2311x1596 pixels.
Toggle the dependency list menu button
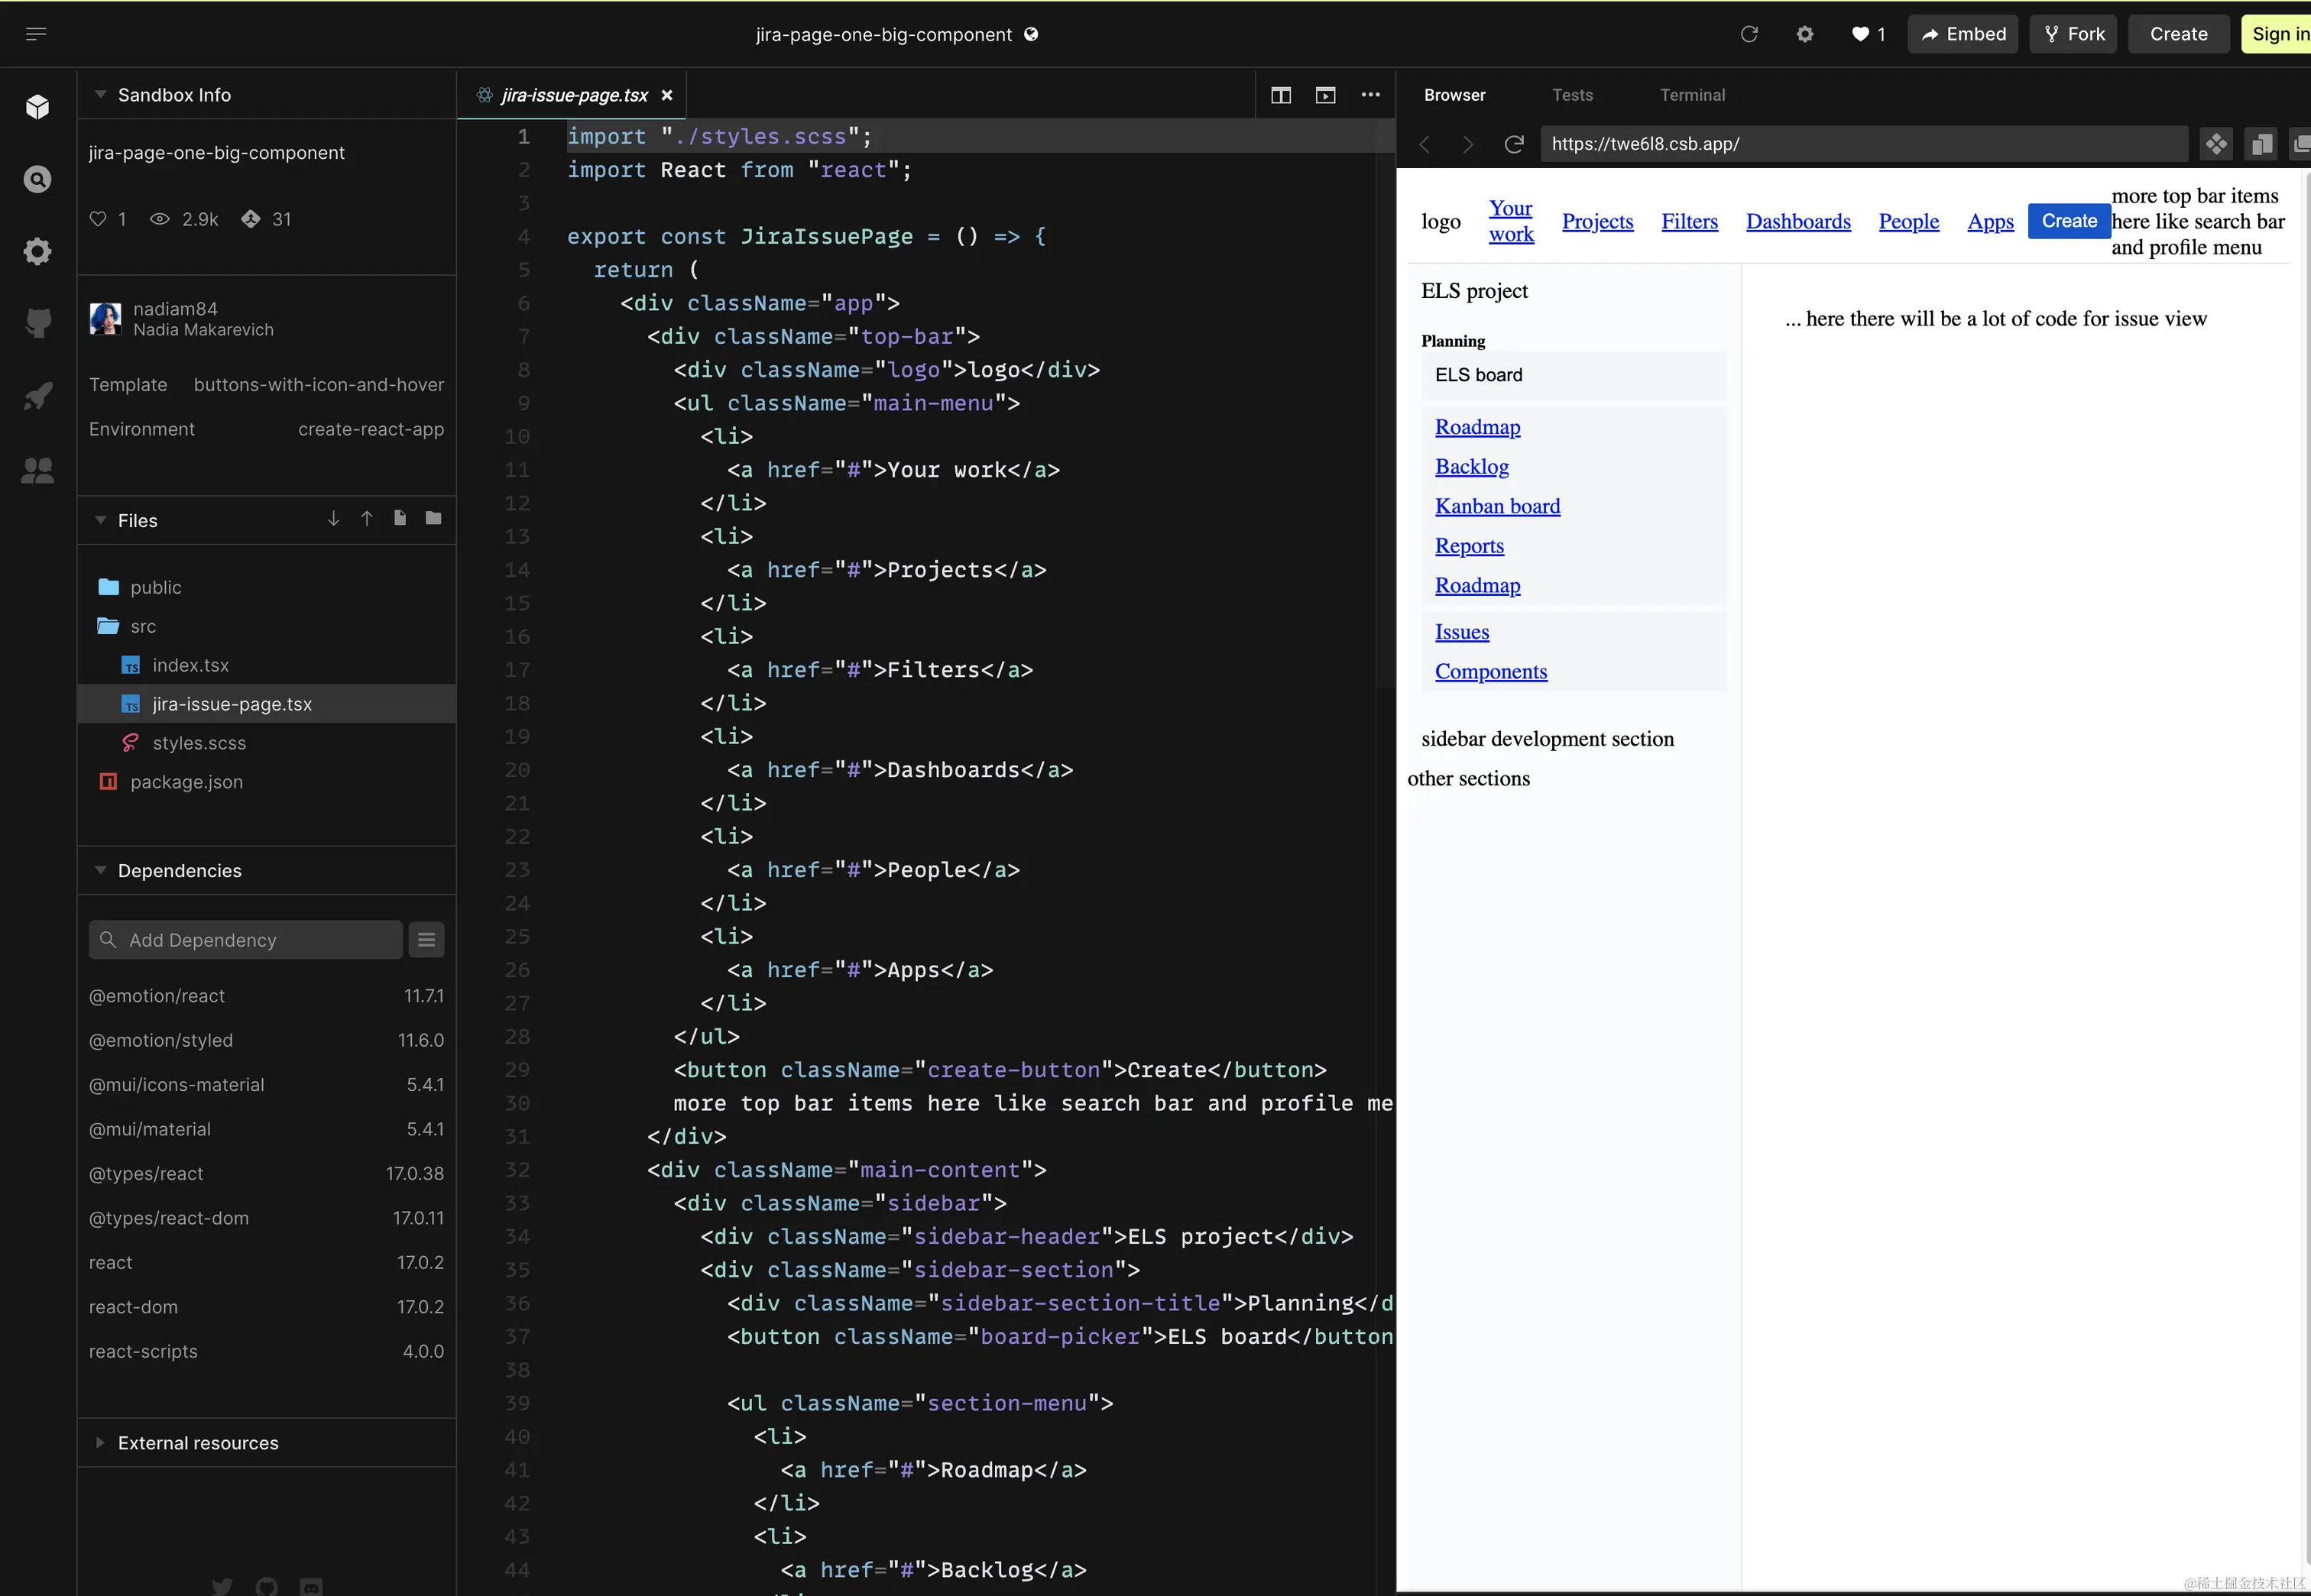point(426,940)
